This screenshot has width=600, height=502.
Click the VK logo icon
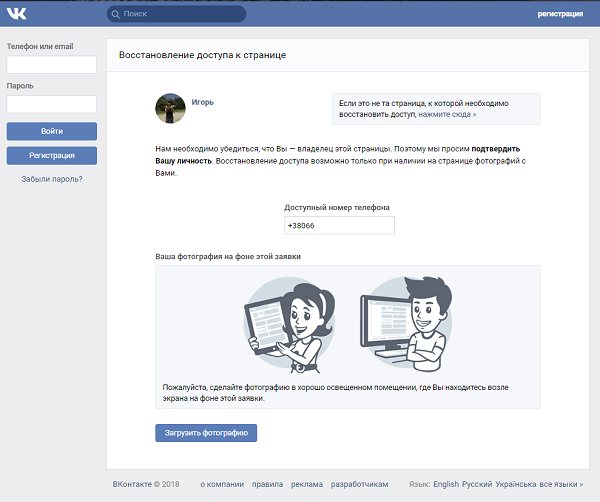pos(16,14)
